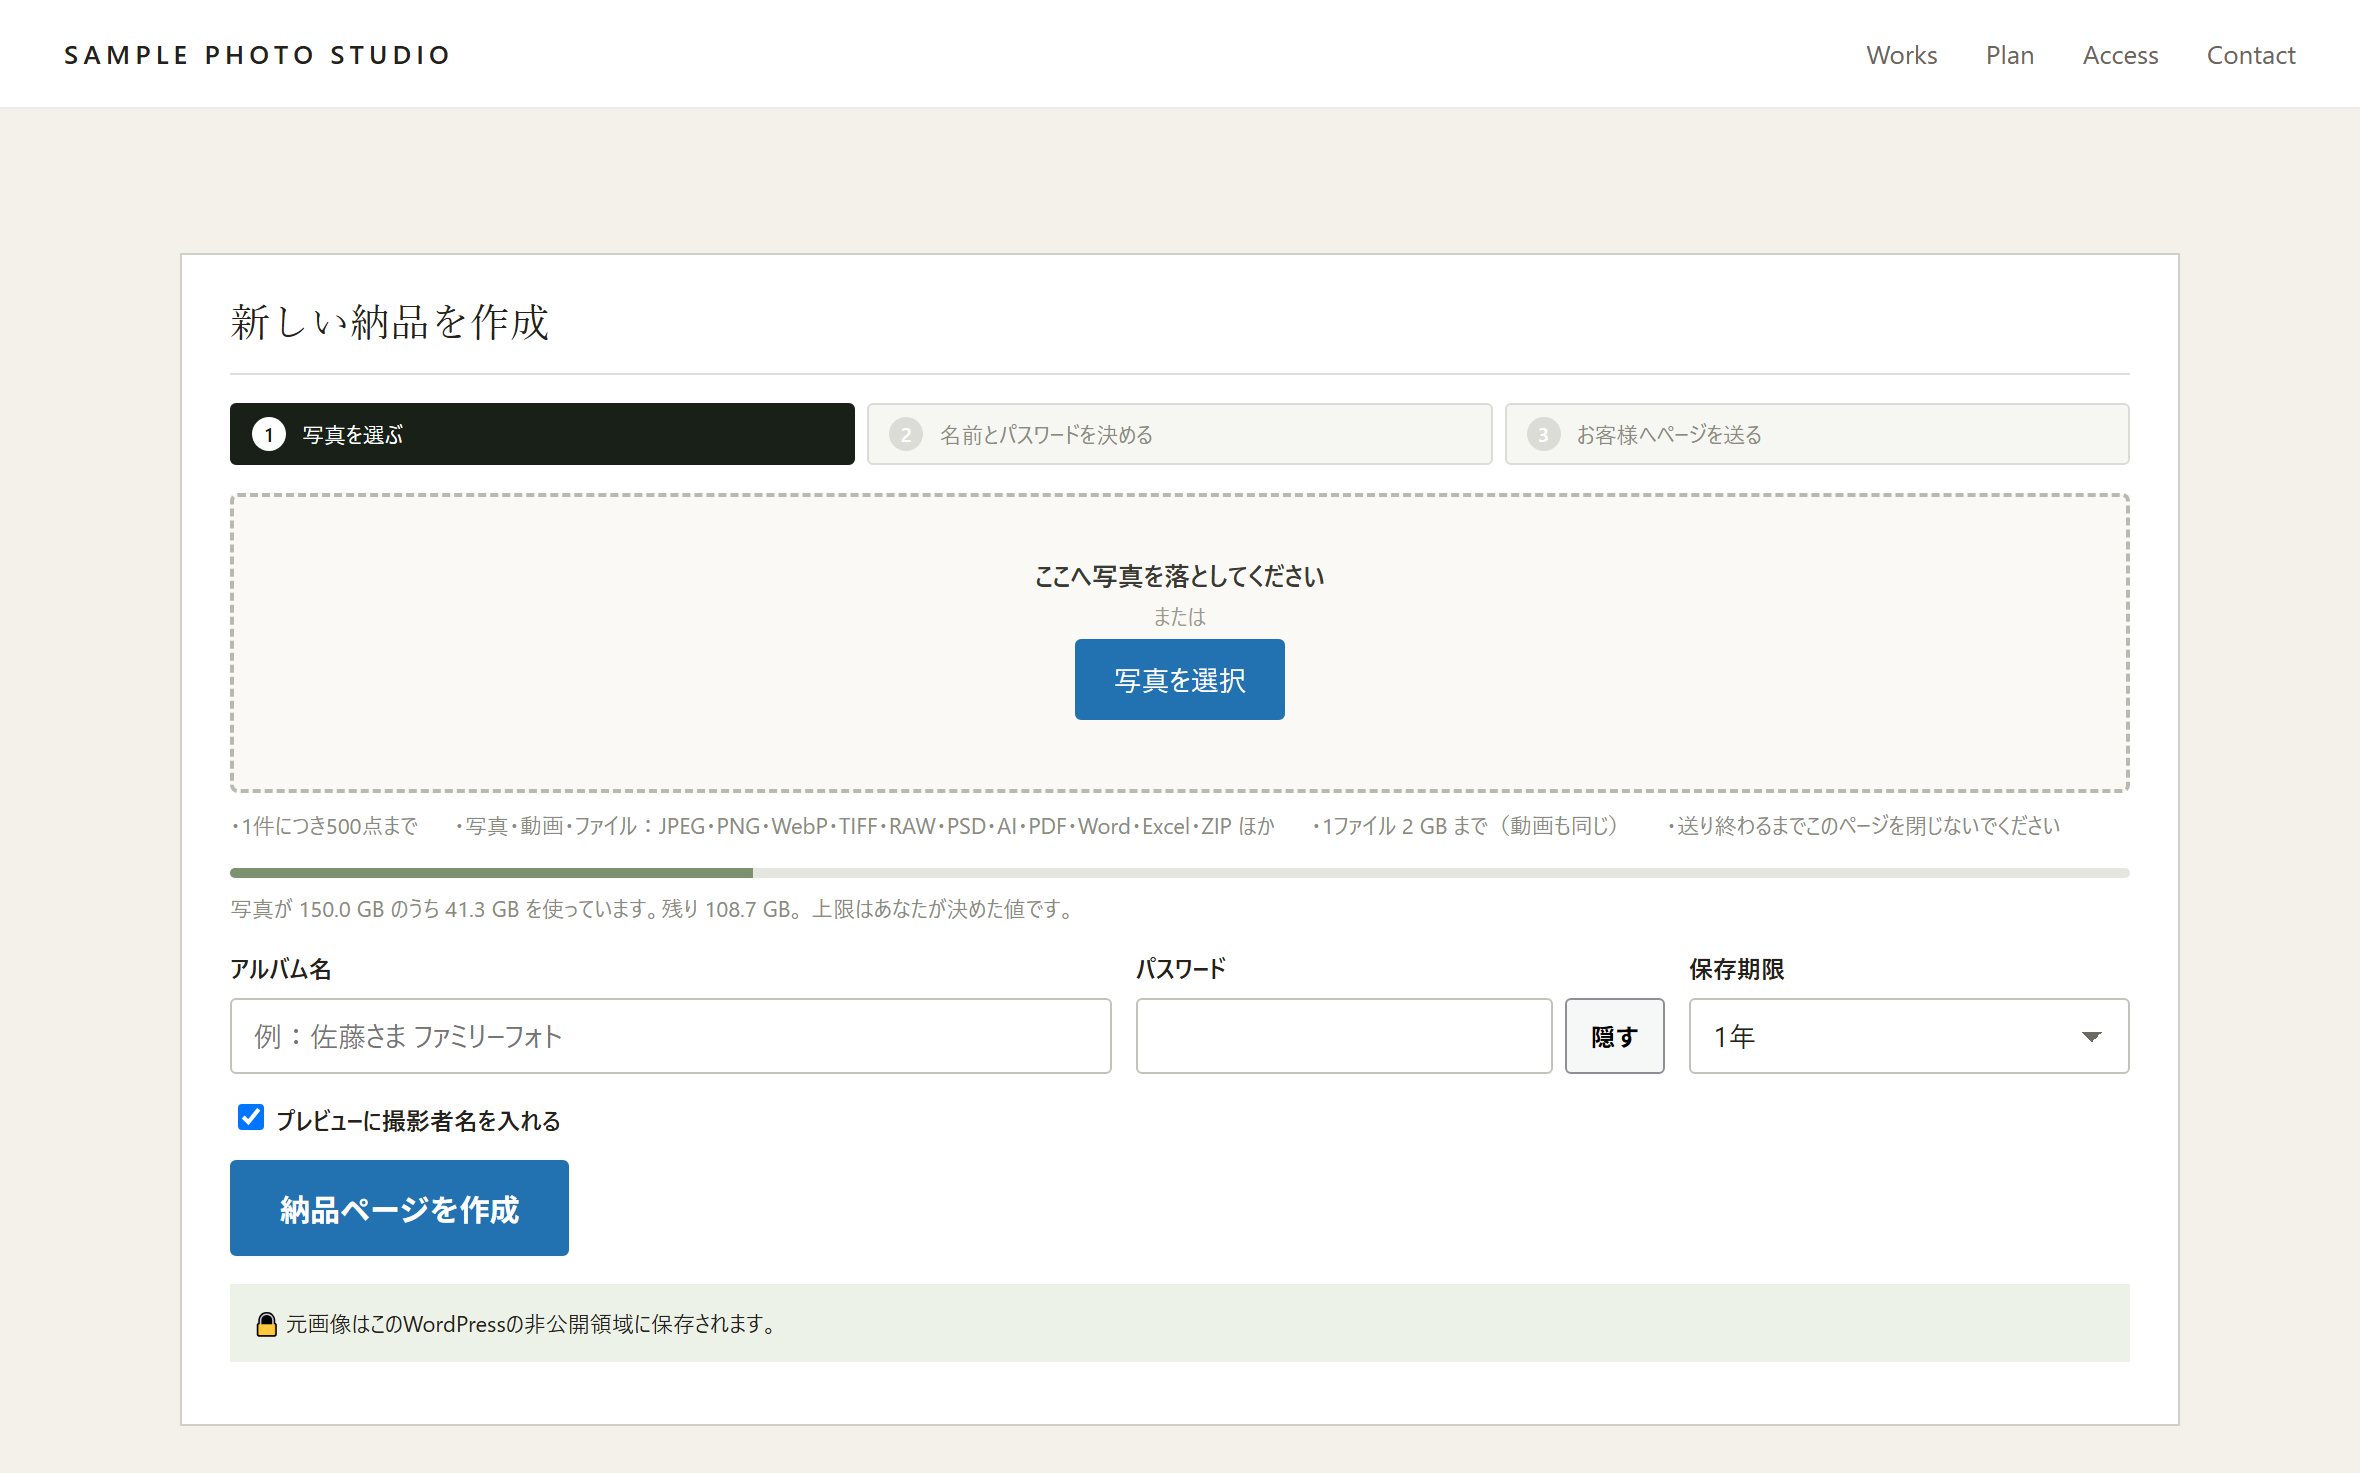The width and height of the screenshot is (2360, 1473).
Task: Click the 隠す password toggle button
Action: point(1614,1036)
